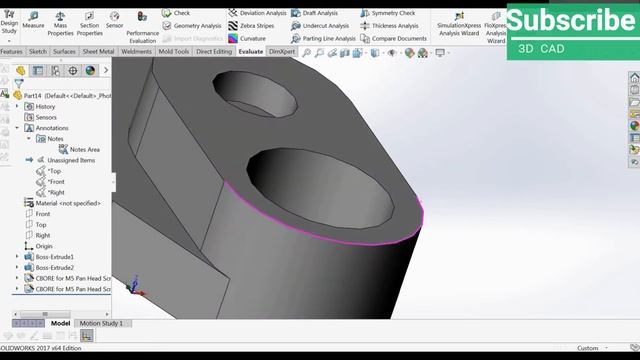Collapse the Annotations node
The image size is (640, 360).
[x=17, y=128]
